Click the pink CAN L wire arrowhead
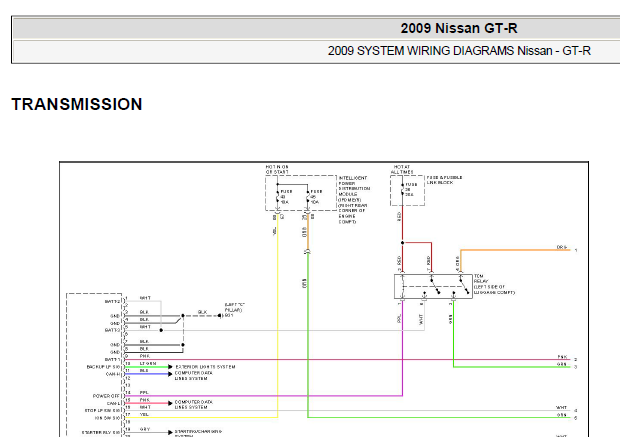 click(170, 403)
